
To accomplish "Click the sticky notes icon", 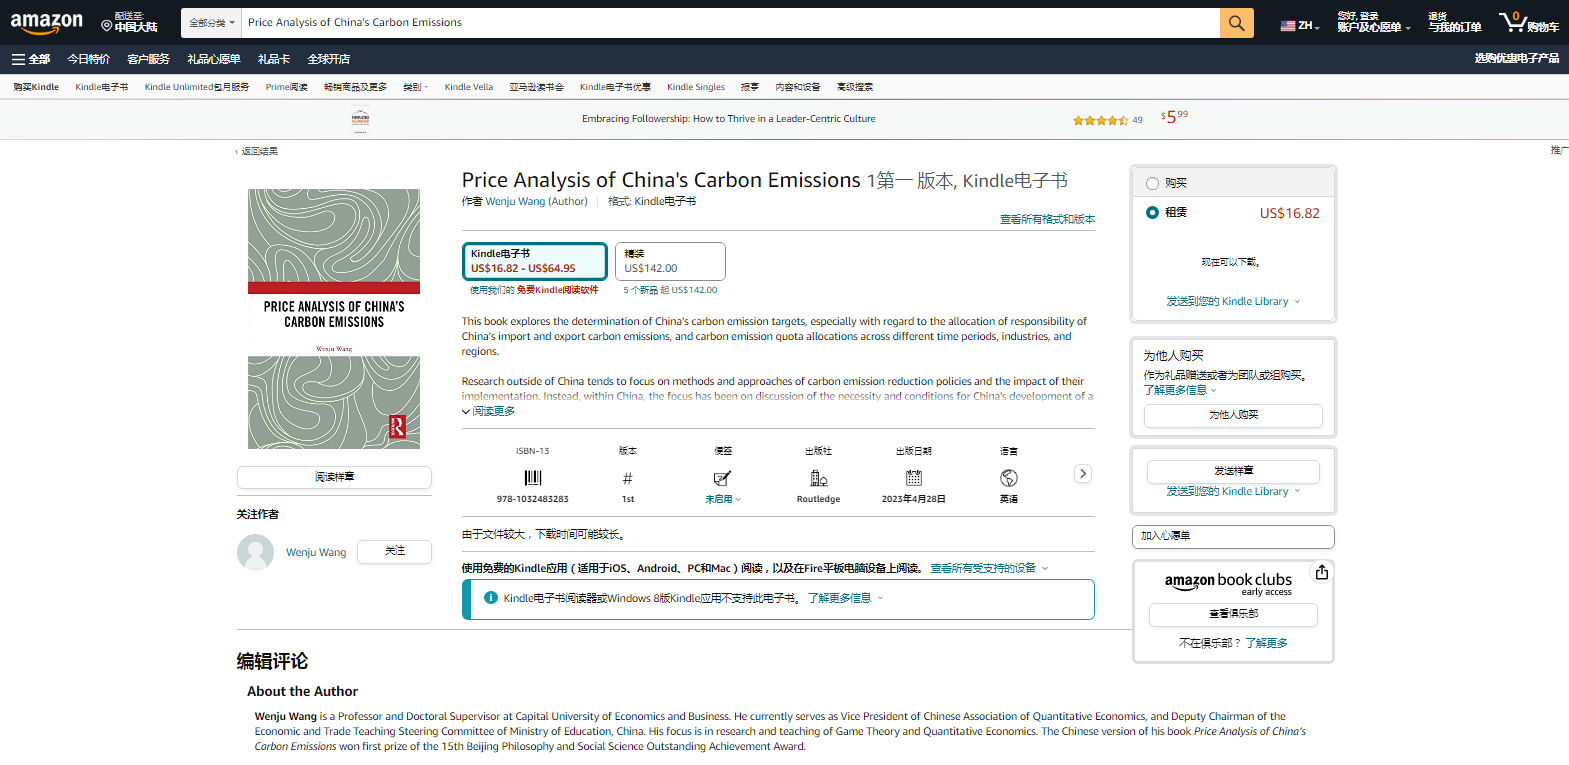I will [722, 478].
